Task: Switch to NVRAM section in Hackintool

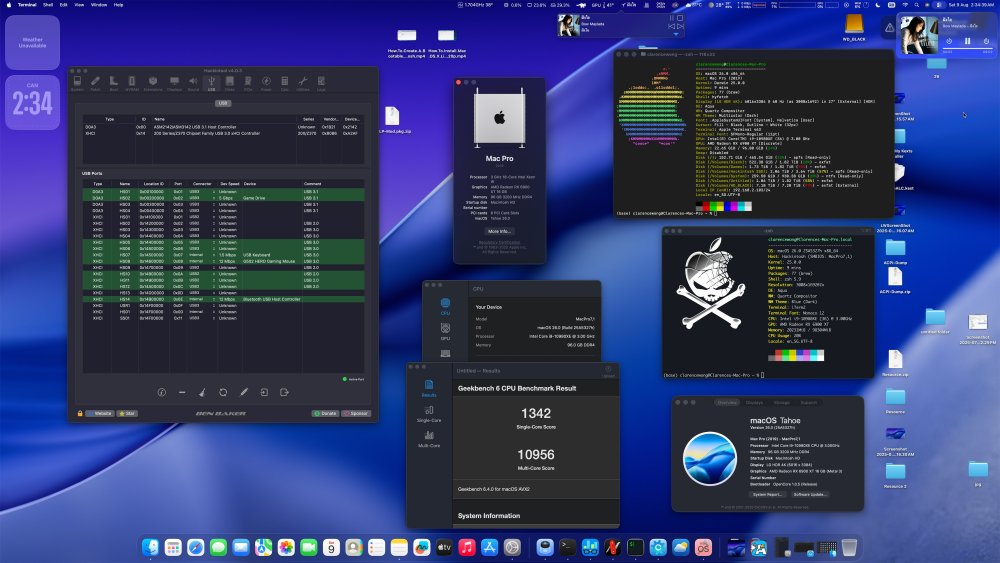Action: 132,84
